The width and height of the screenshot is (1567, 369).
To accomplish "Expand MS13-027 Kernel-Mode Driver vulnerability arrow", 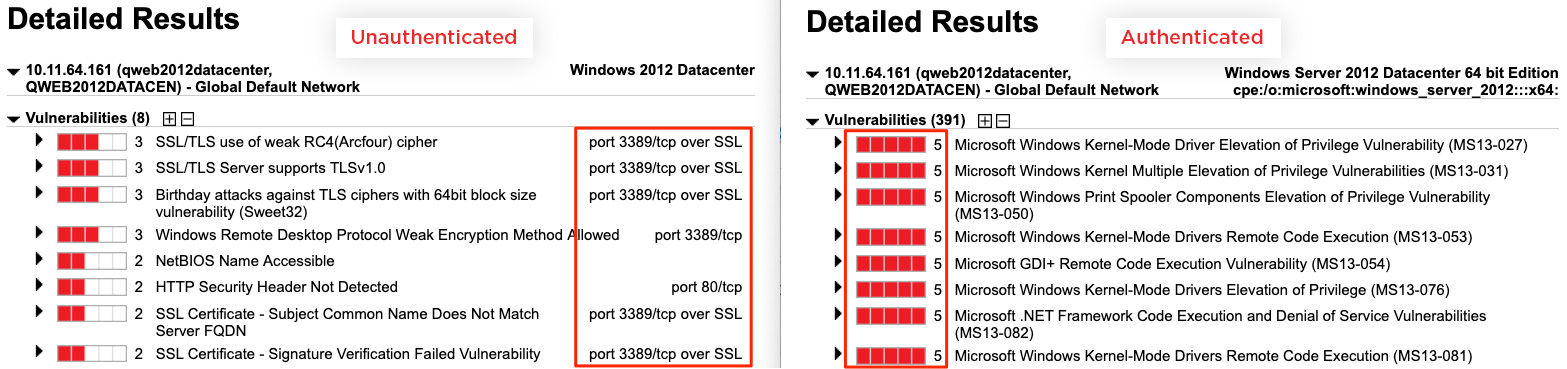I will (x=839, y=144).
